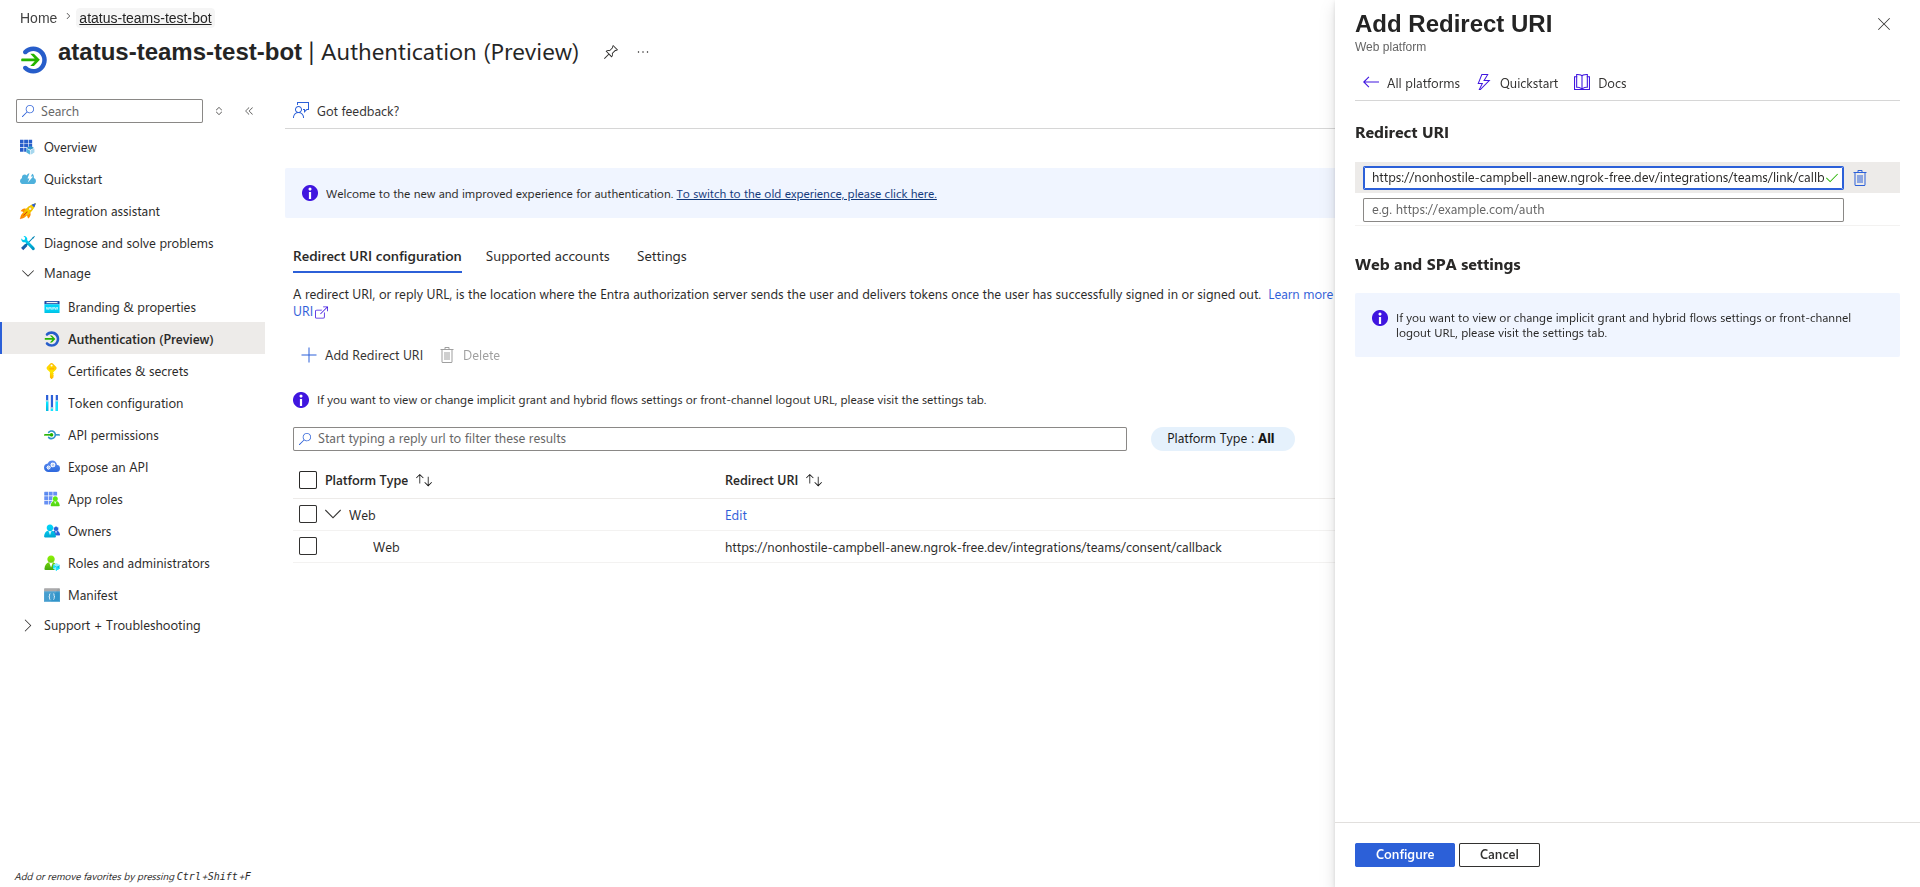
Task: Click the Expose an API cloud icon
Action: tap(52, 467)
